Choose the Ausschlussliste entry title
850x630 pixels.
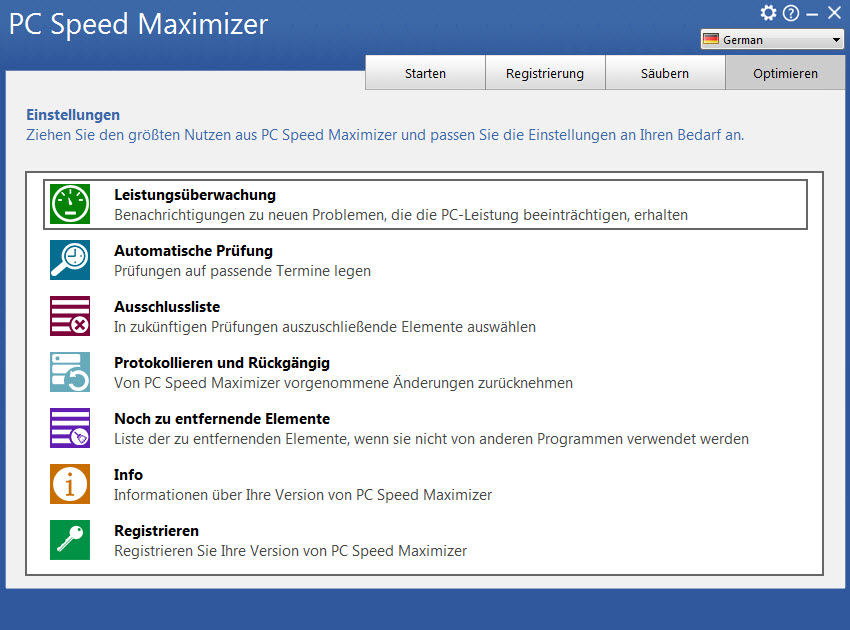tap(167, 307)
